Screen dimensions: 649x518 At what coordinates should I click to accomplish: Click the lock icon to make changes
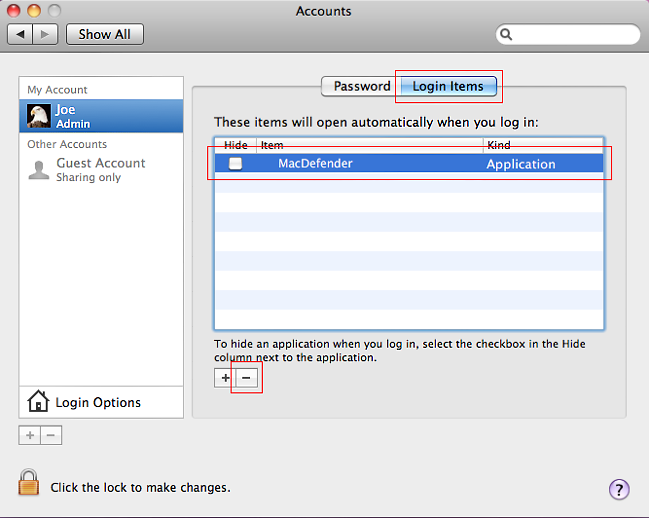tap(29, 483)
